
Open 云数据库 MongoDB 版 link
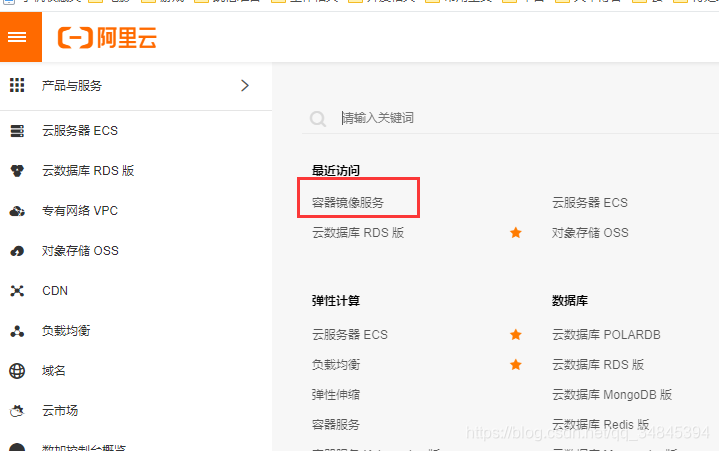click(612, 395)
